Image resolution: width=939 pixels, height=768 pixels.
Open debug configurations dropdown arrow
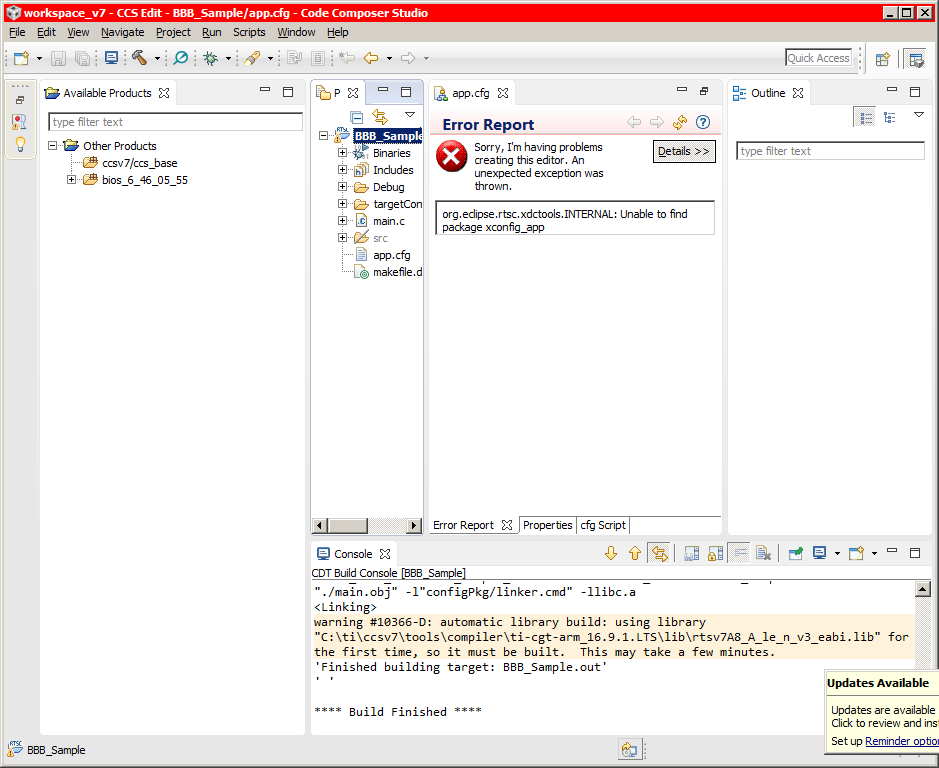click(228, 59)
